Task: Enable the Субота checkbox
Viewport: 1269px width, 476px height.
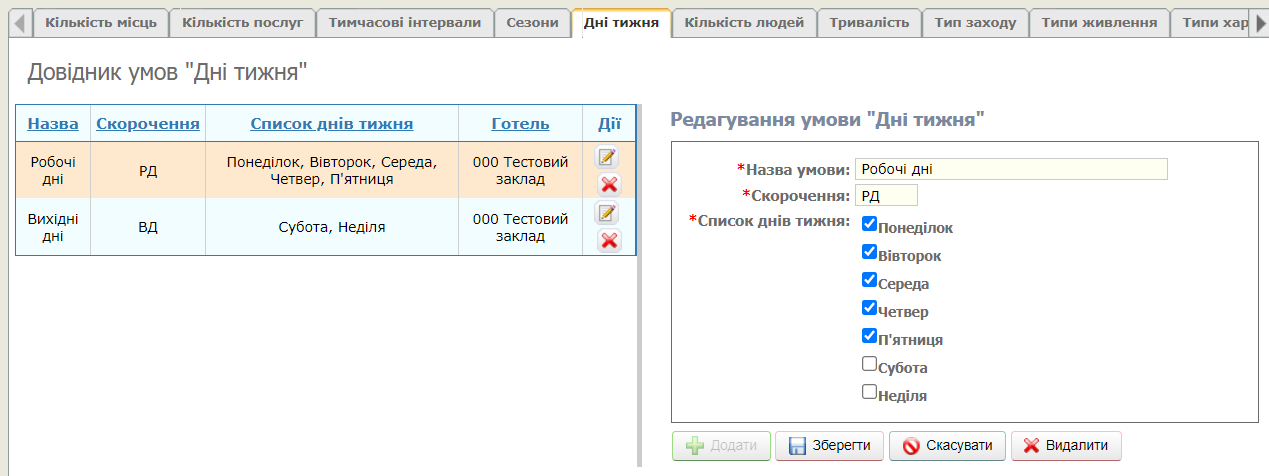Action: pyautogui.click(x=869, y=364)
